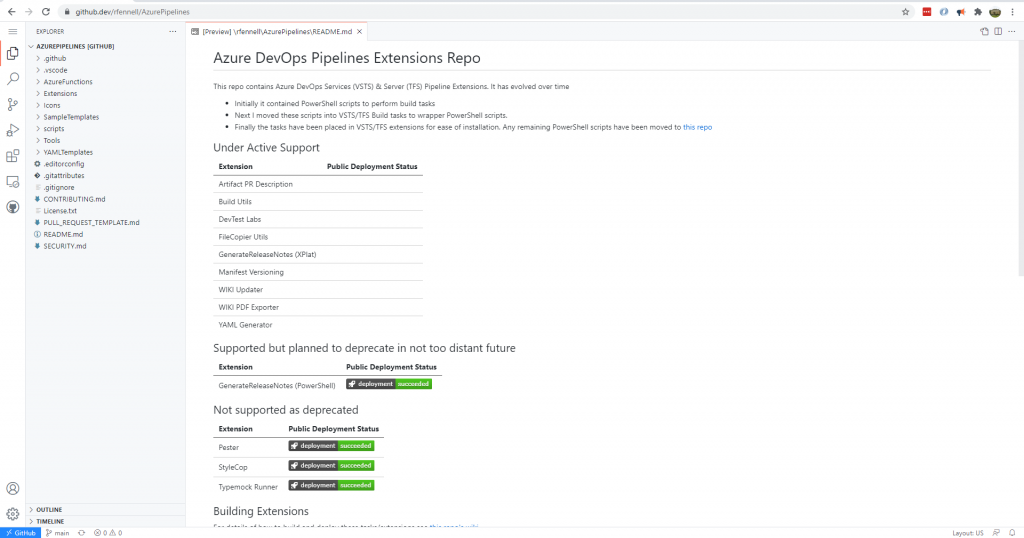
Task: Click the browser profile avatar
Action: (995, 12)
